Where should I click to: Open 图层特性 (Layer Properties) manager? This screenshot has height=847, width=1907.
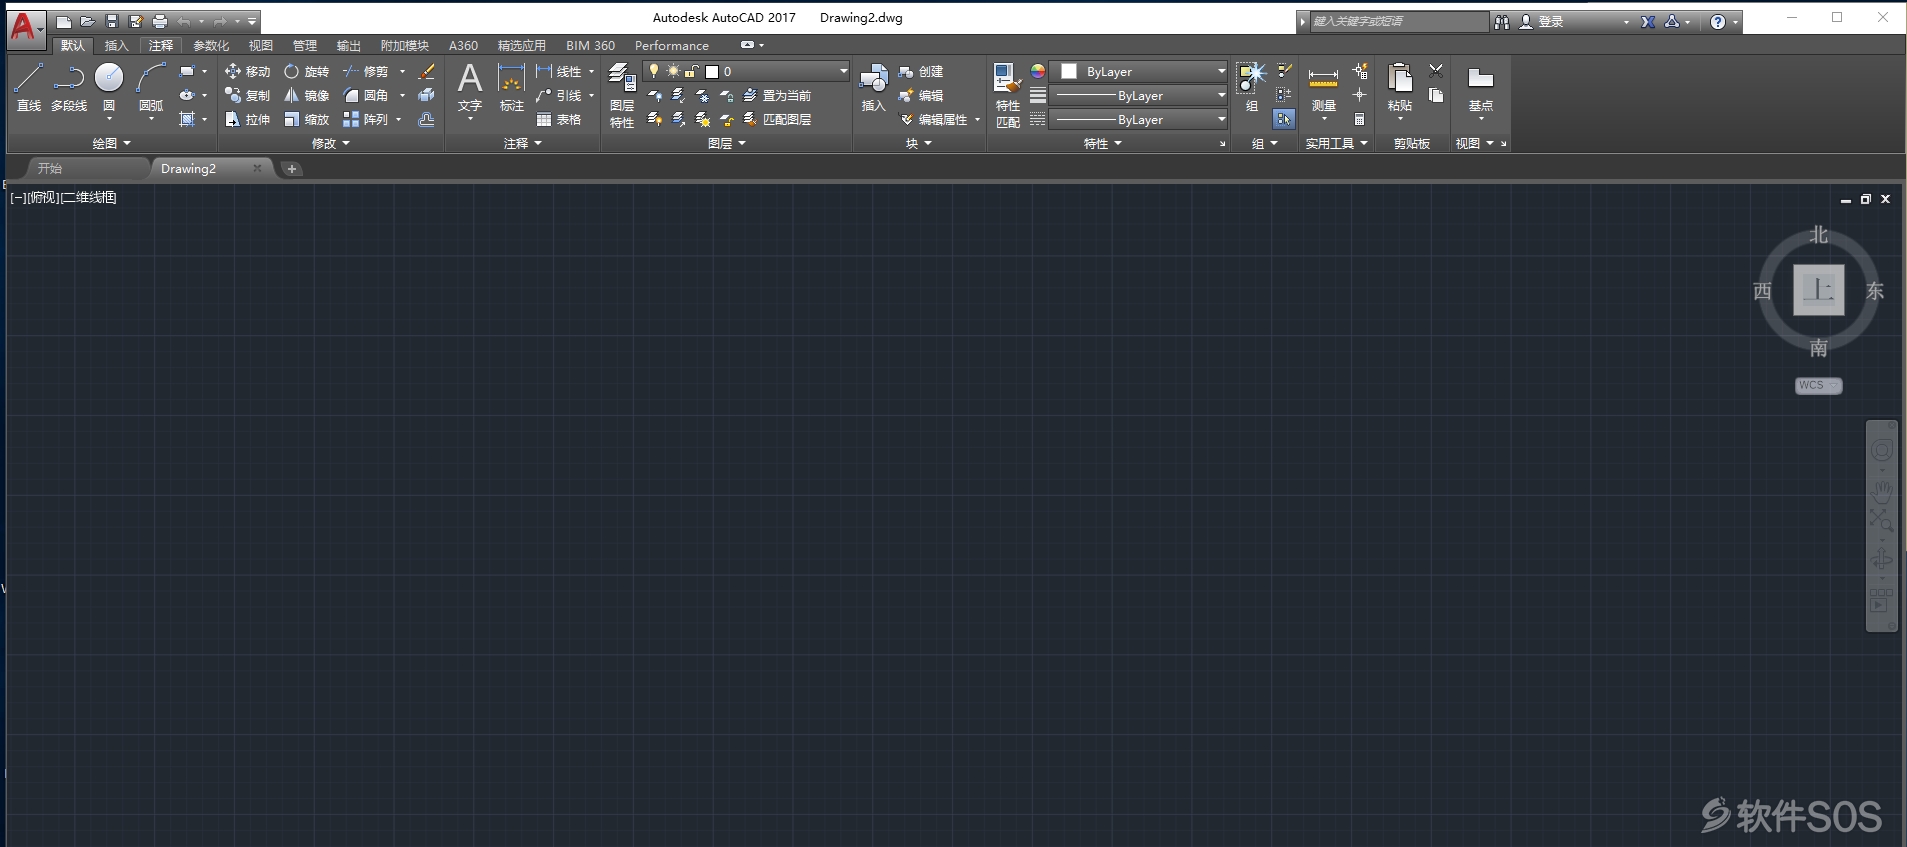[x=622, y=95]
